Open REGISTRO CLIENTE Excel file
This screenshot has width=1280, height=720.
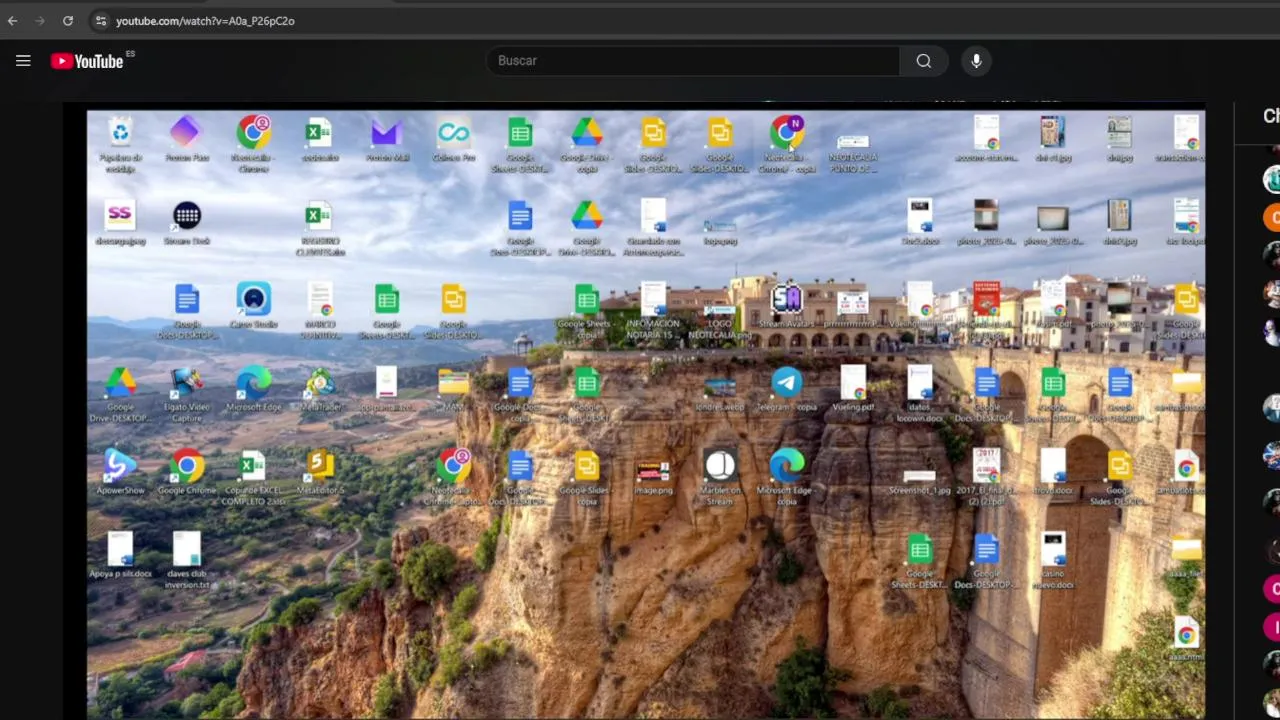(320, 228)
